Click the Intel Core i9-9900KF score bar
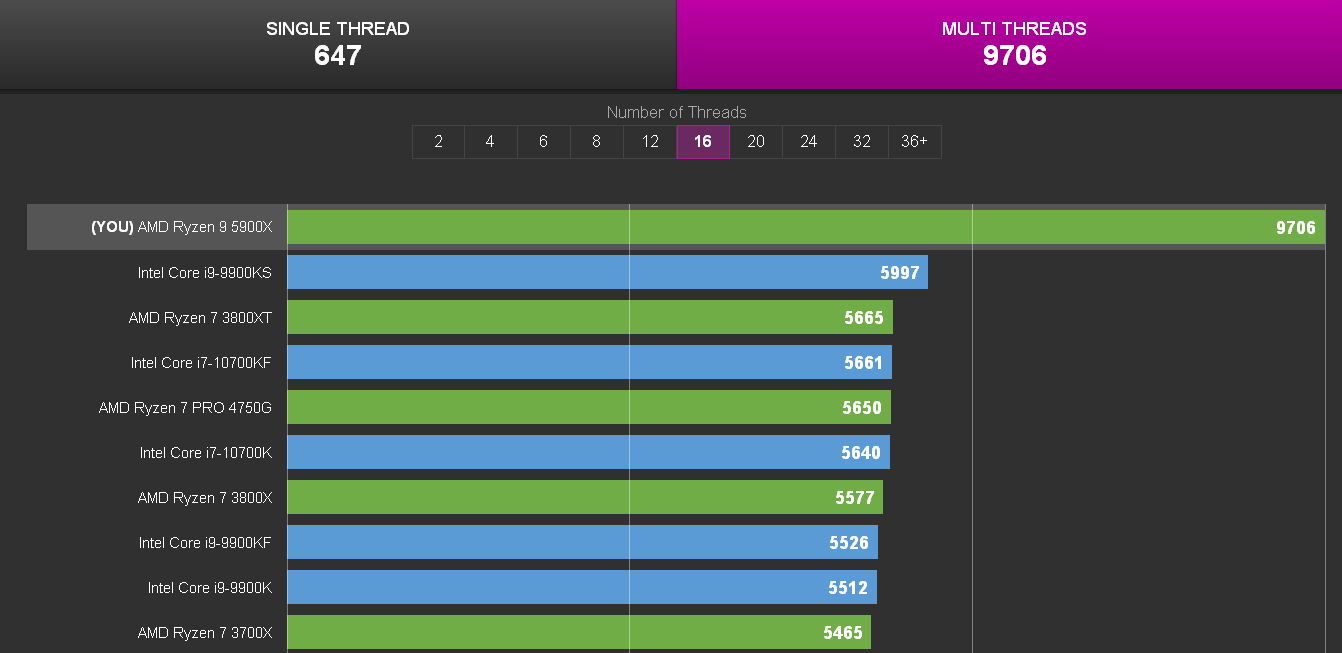1342x653 pixels. 583,542
